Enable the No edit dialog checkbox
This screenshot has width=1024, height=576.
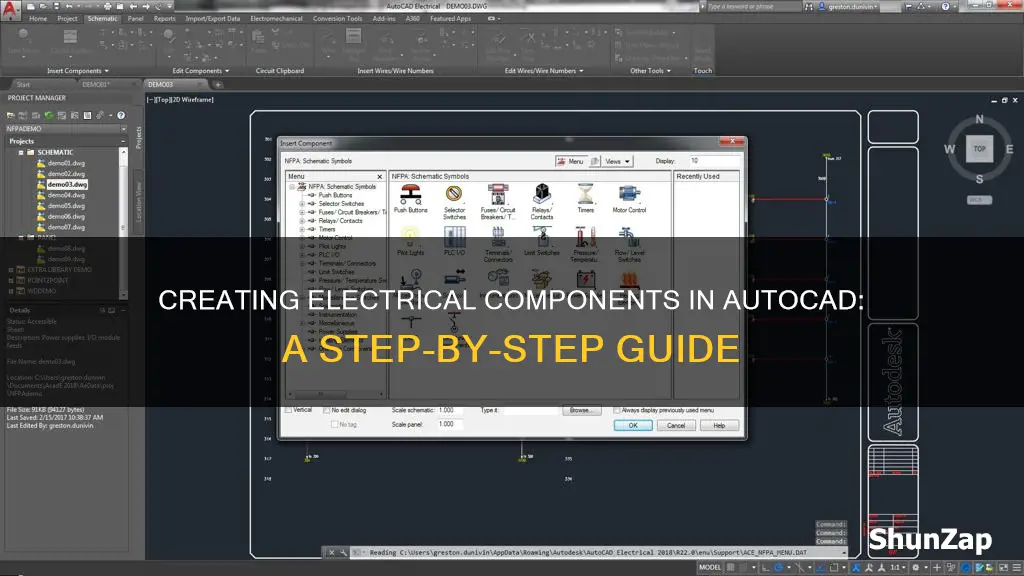[327, 410]
